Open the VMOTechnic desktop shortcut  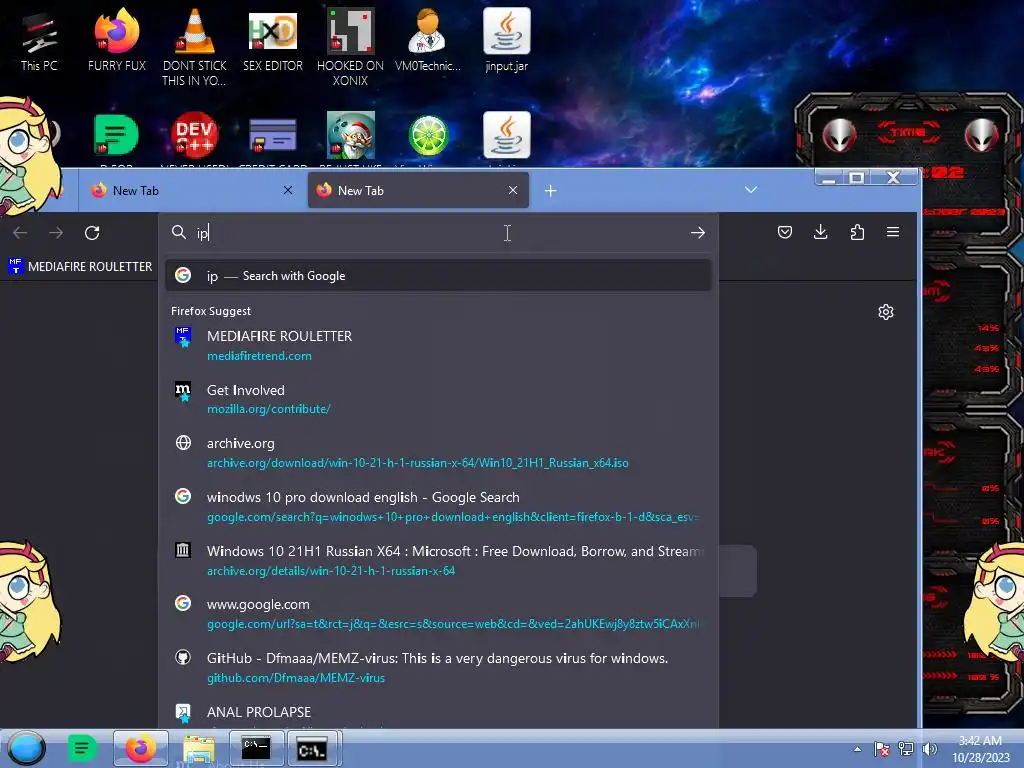[428, 40]
